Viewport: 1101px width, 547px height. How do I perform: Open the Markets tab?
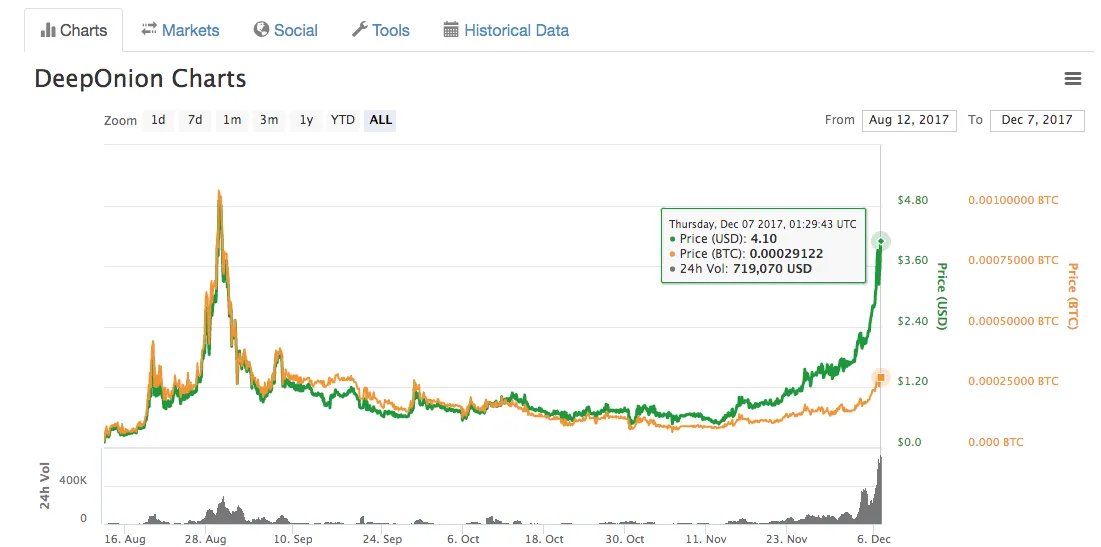click(x=180, y=30)
